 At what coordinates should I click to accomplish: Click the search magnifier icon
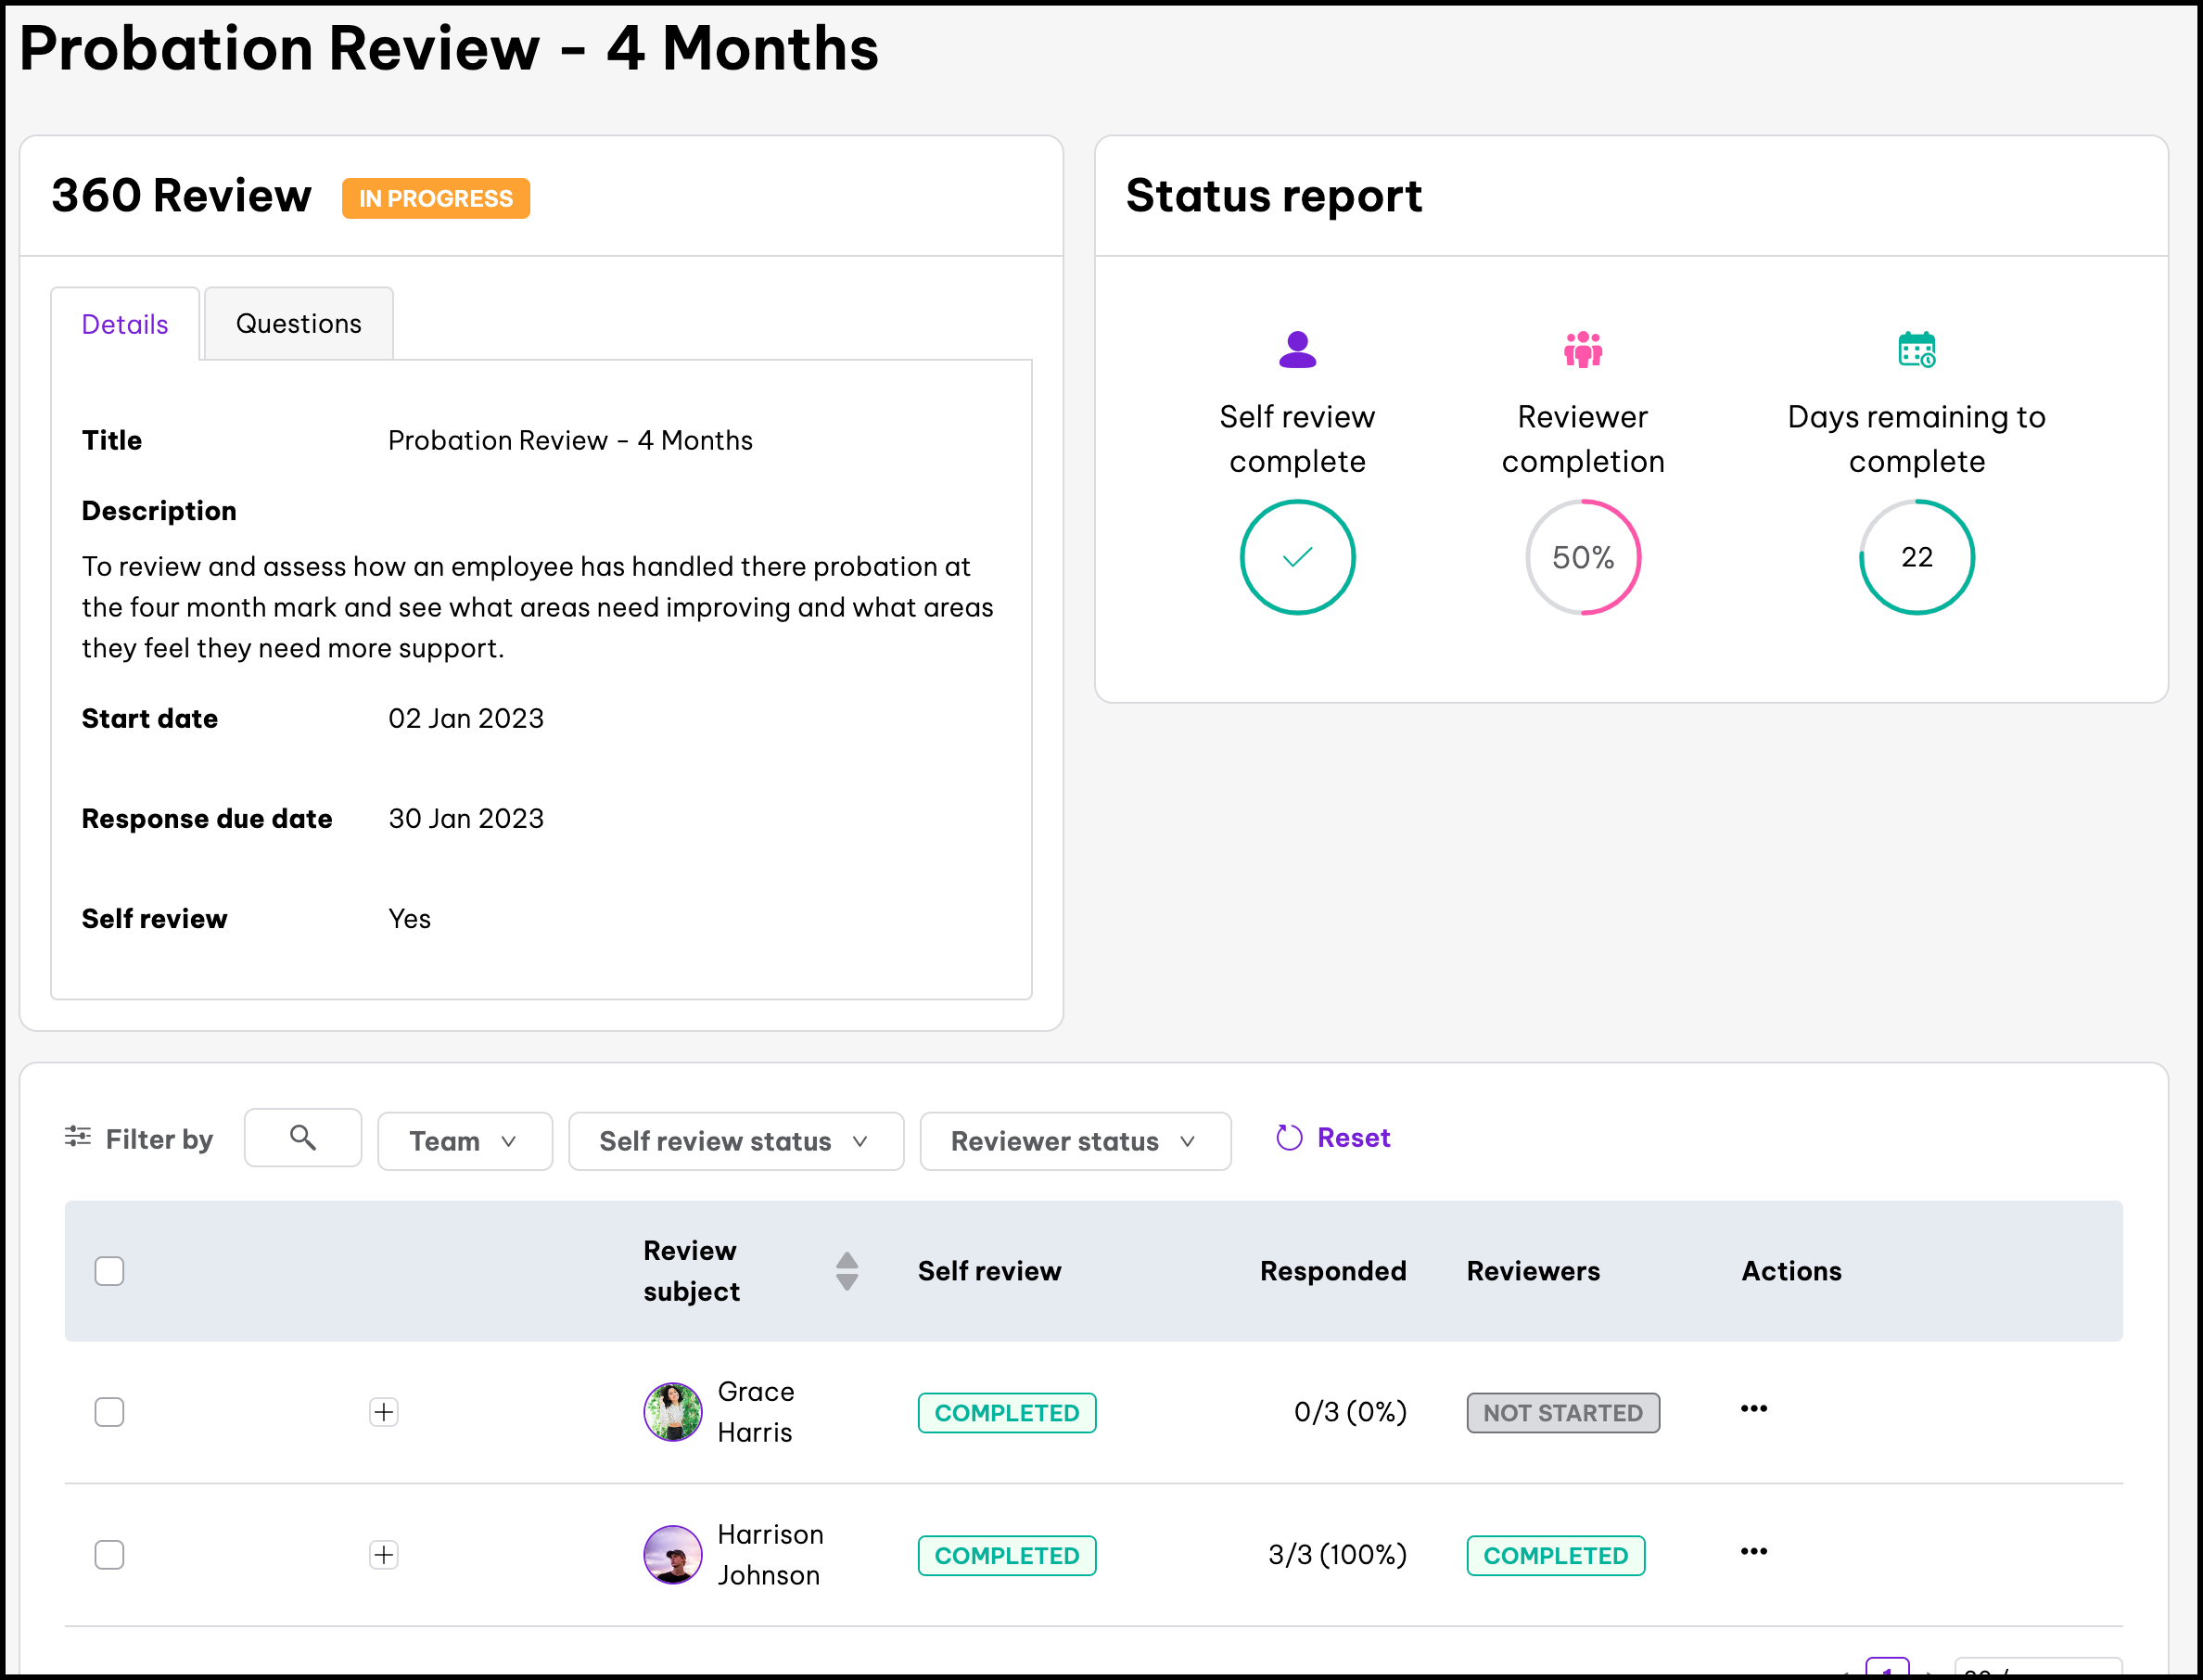point(302,1137)
